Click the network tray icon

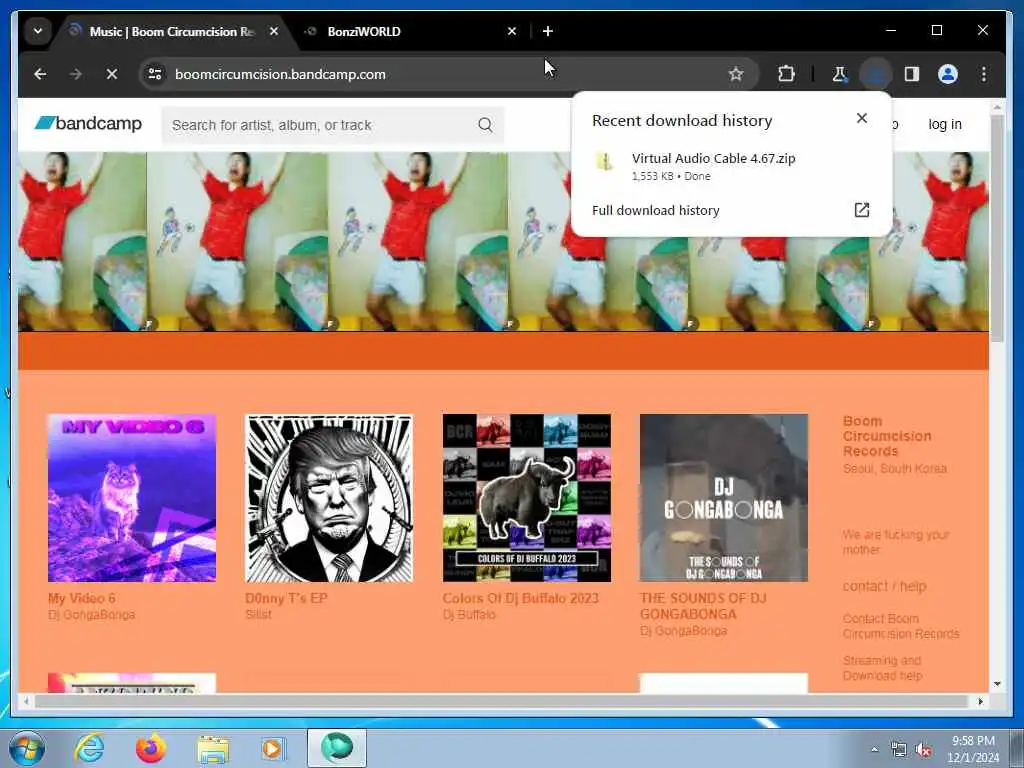899,750
